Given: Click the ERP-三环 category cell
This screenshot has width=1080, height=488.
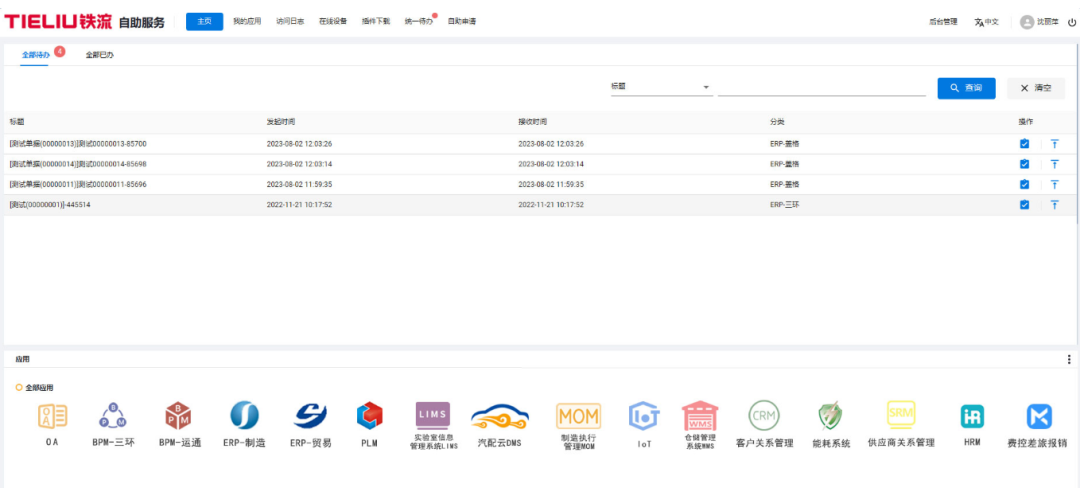Looking at the screenshot, I should (785, 204).
